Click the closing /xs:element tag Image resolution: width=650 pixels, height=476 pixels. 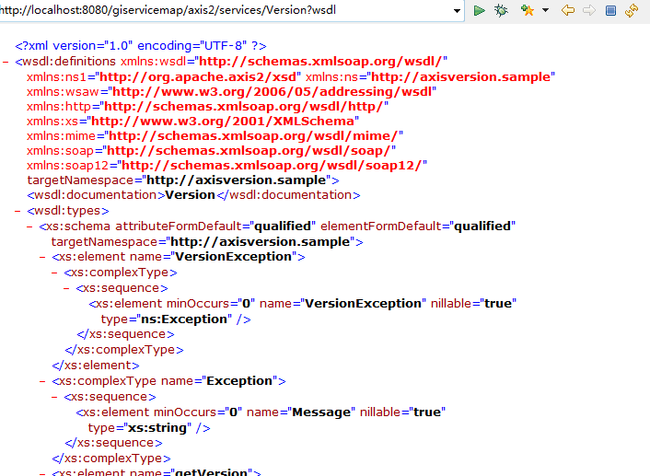point(96,365)
